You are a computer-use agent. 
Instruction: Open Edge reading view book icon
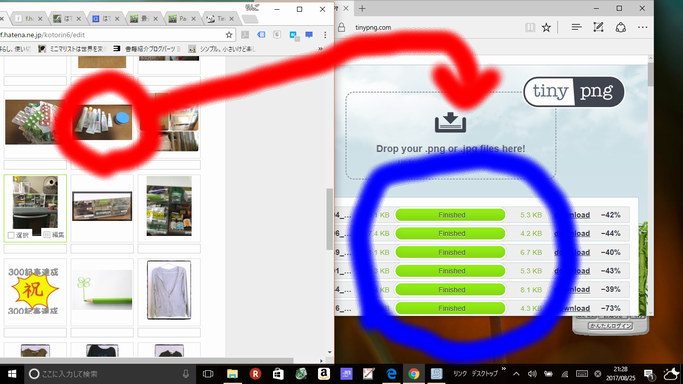530,27
